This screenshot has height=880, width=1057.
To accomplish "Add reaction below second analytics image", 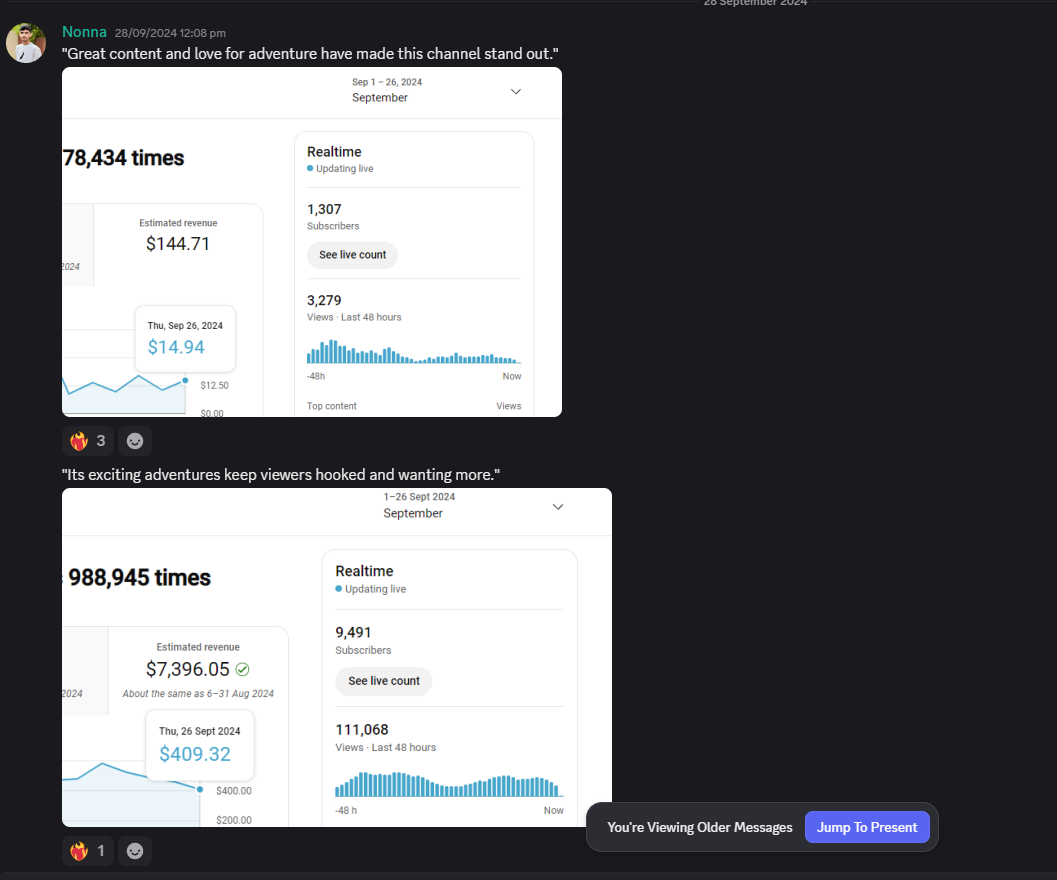I will (x=135, y=851).
